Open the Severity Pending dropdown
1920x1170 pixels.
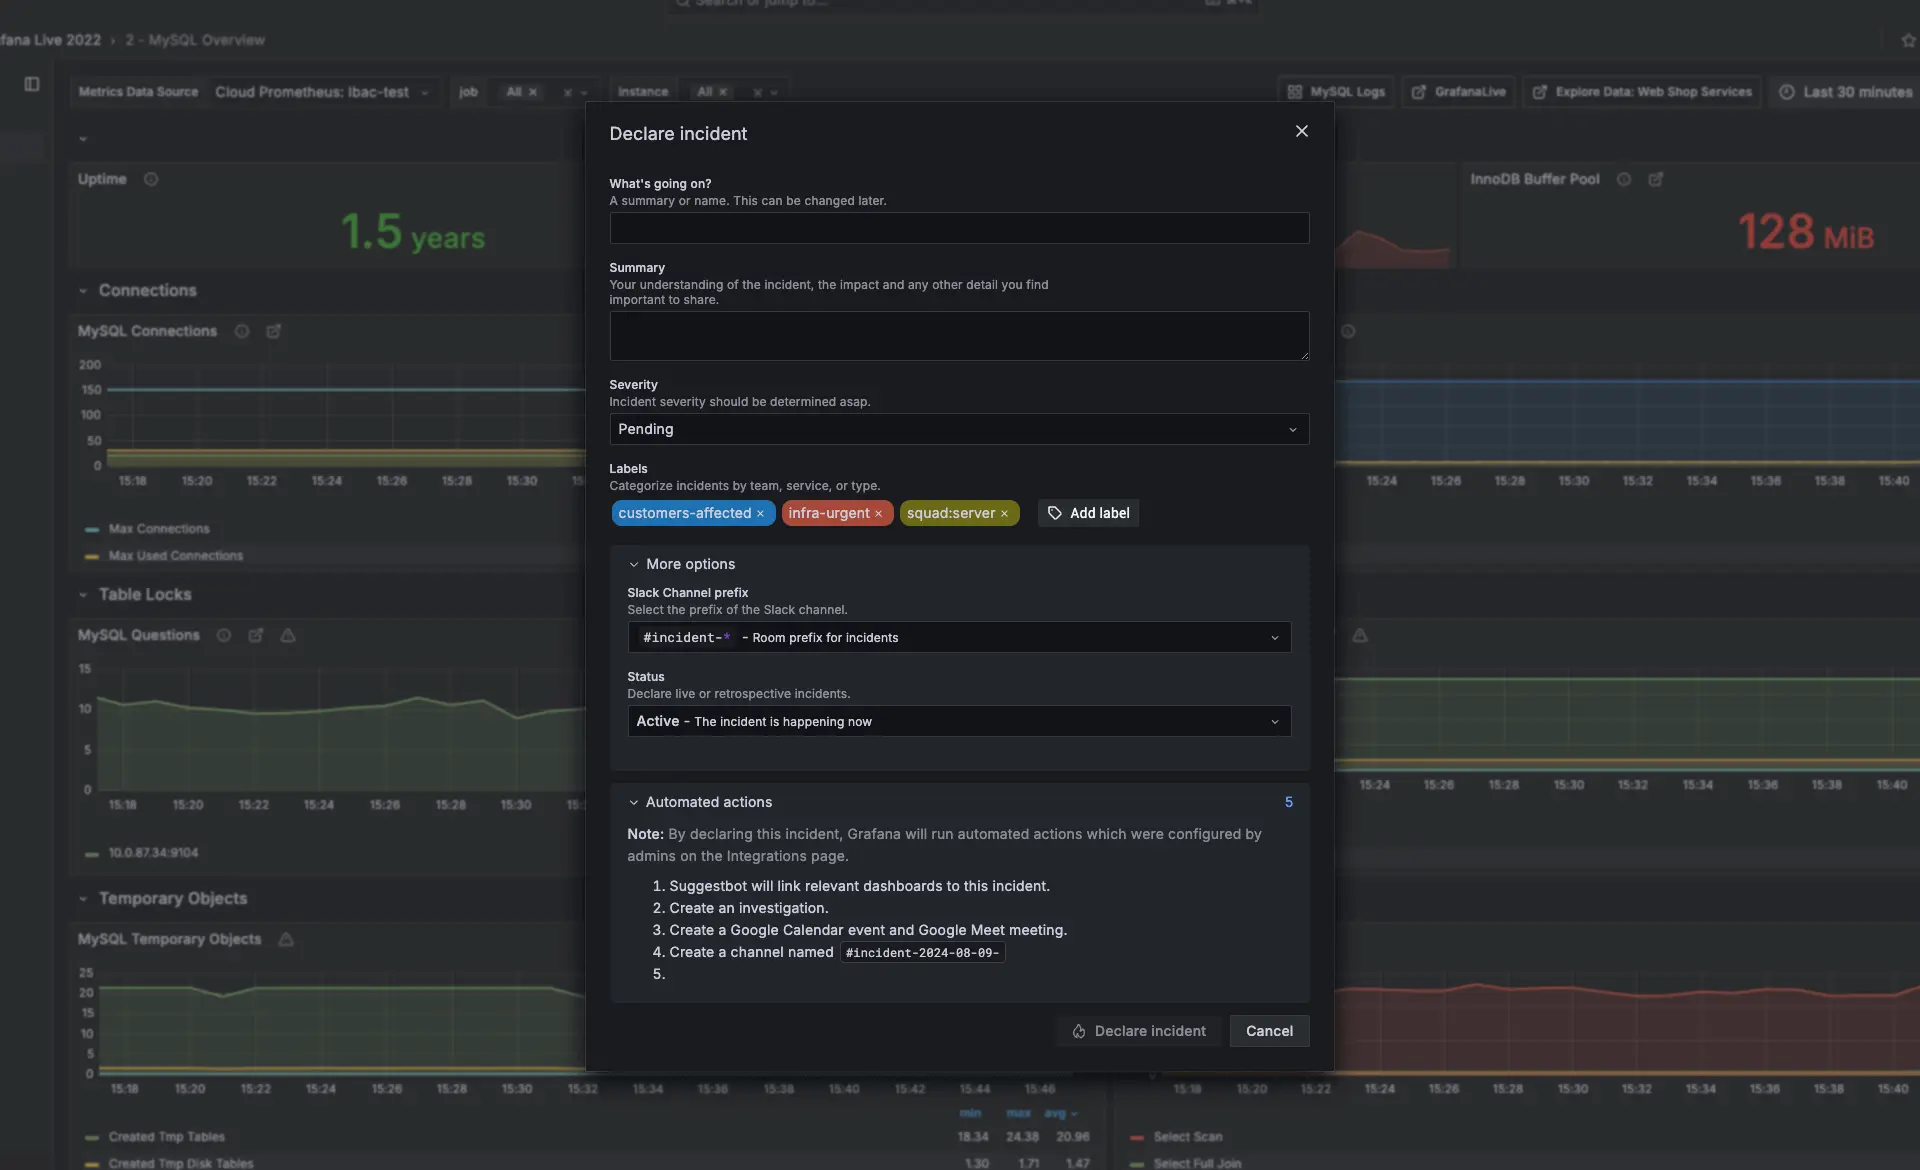[x=959, y=429]
